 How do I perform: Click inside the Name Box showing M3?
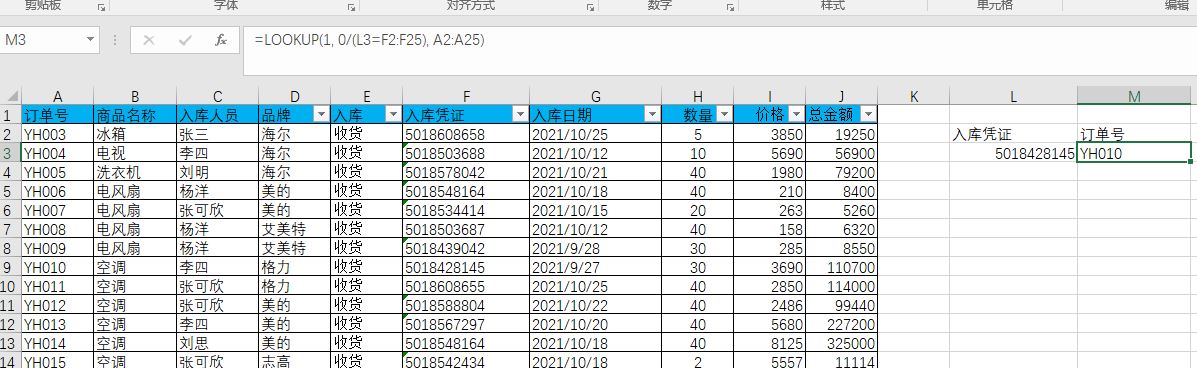pos(42,40)
